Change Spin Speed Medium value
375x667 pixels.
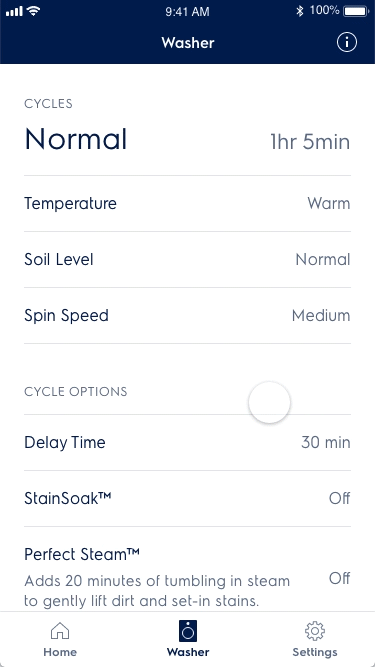(x=321, y=316)
